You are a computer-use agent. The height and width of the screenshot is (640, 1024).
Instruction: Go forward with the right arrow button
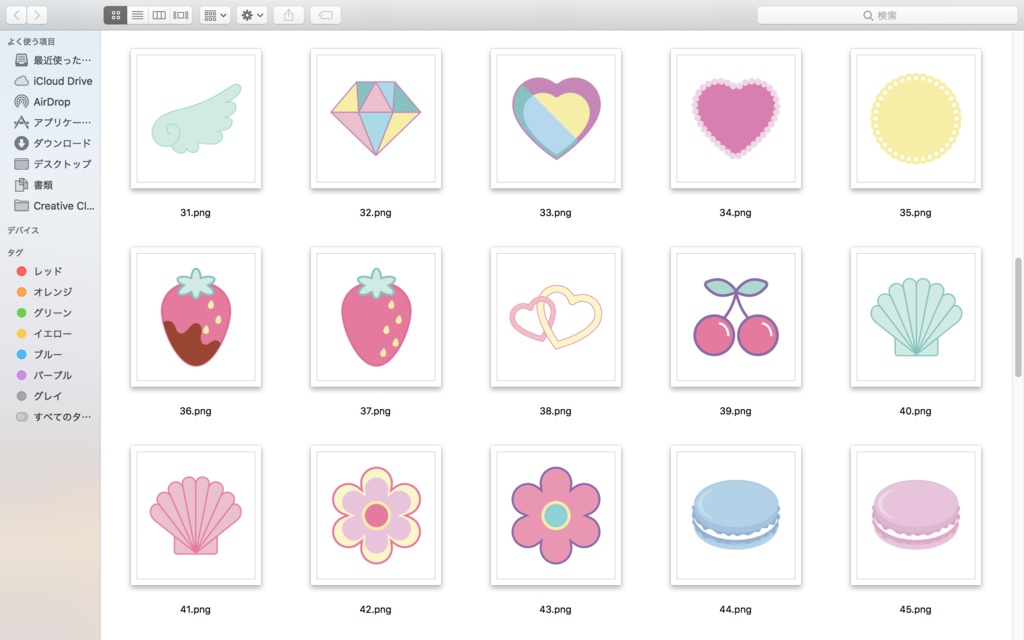pyautogui.click(x=37, y=14)
